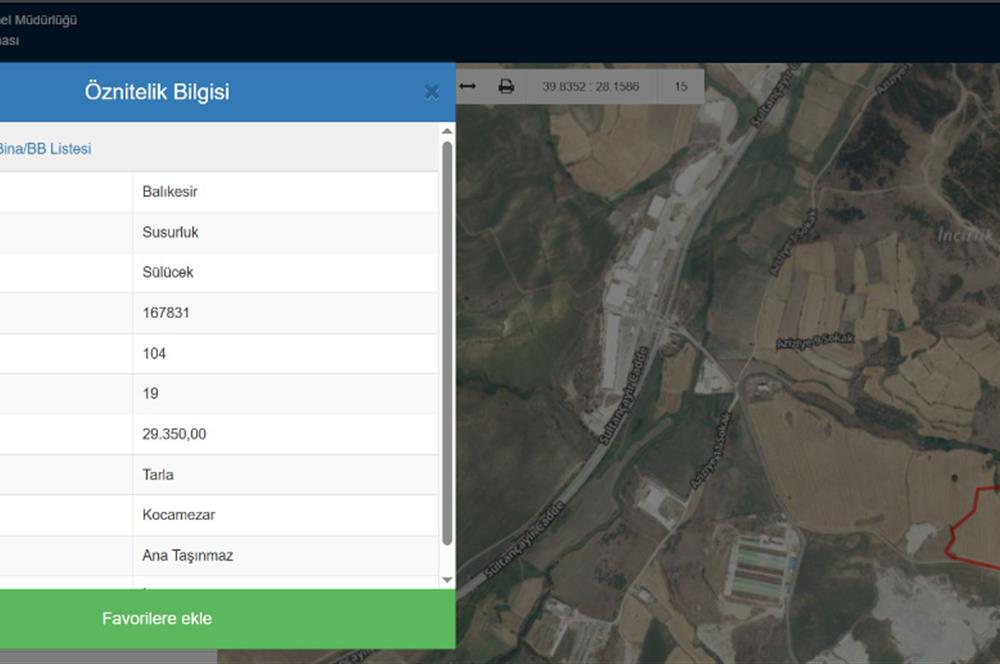
Task: Click the horizontal measure arrow icon
Action: point(467,87)
